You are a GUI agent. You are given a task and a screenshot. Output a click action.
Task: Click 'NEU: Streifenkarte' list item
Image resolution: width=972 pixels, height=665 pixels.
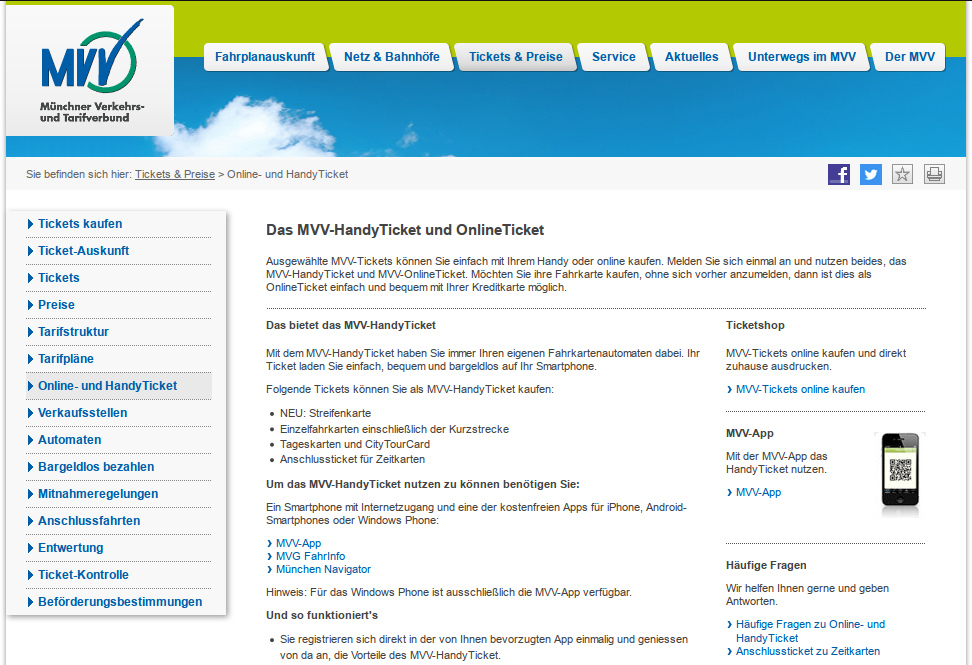tap(325, 413)
